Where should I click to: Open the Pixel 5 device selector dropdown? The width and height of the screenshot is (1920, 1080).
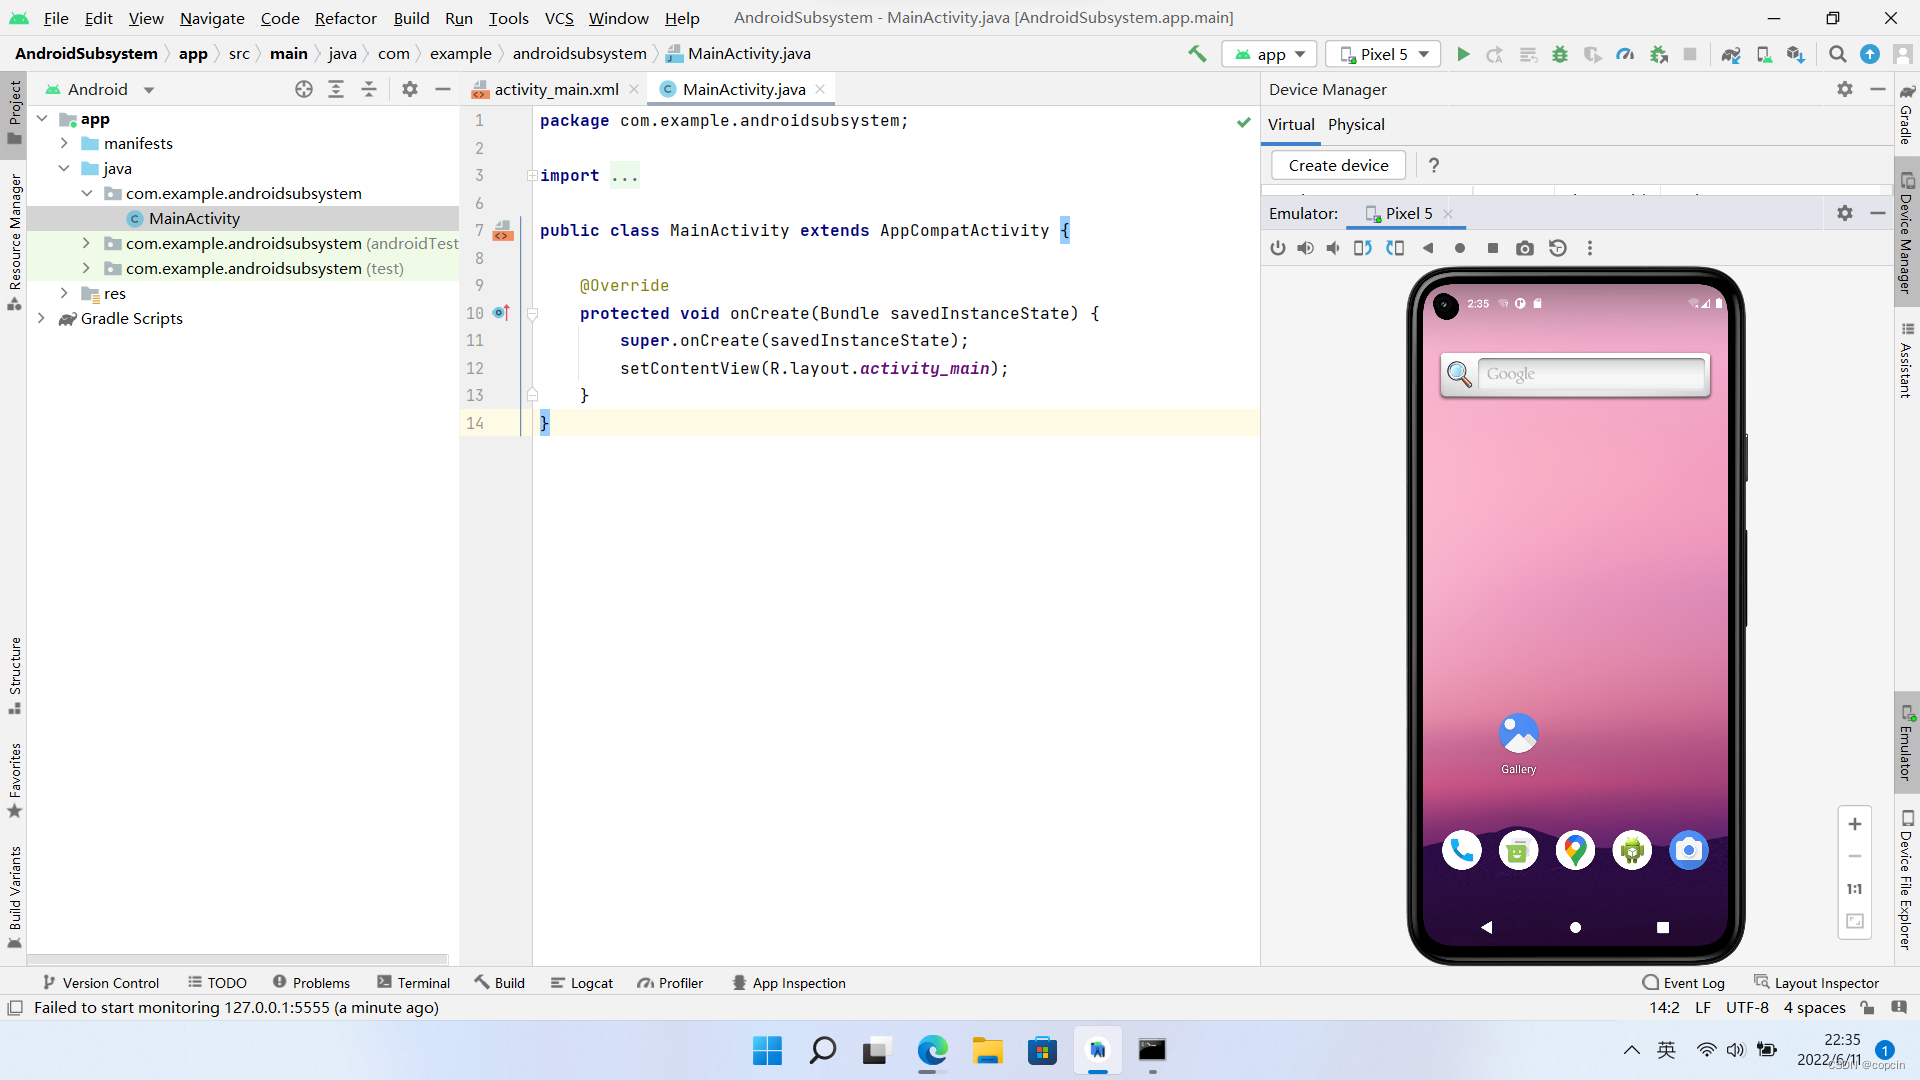point(1384,54)
